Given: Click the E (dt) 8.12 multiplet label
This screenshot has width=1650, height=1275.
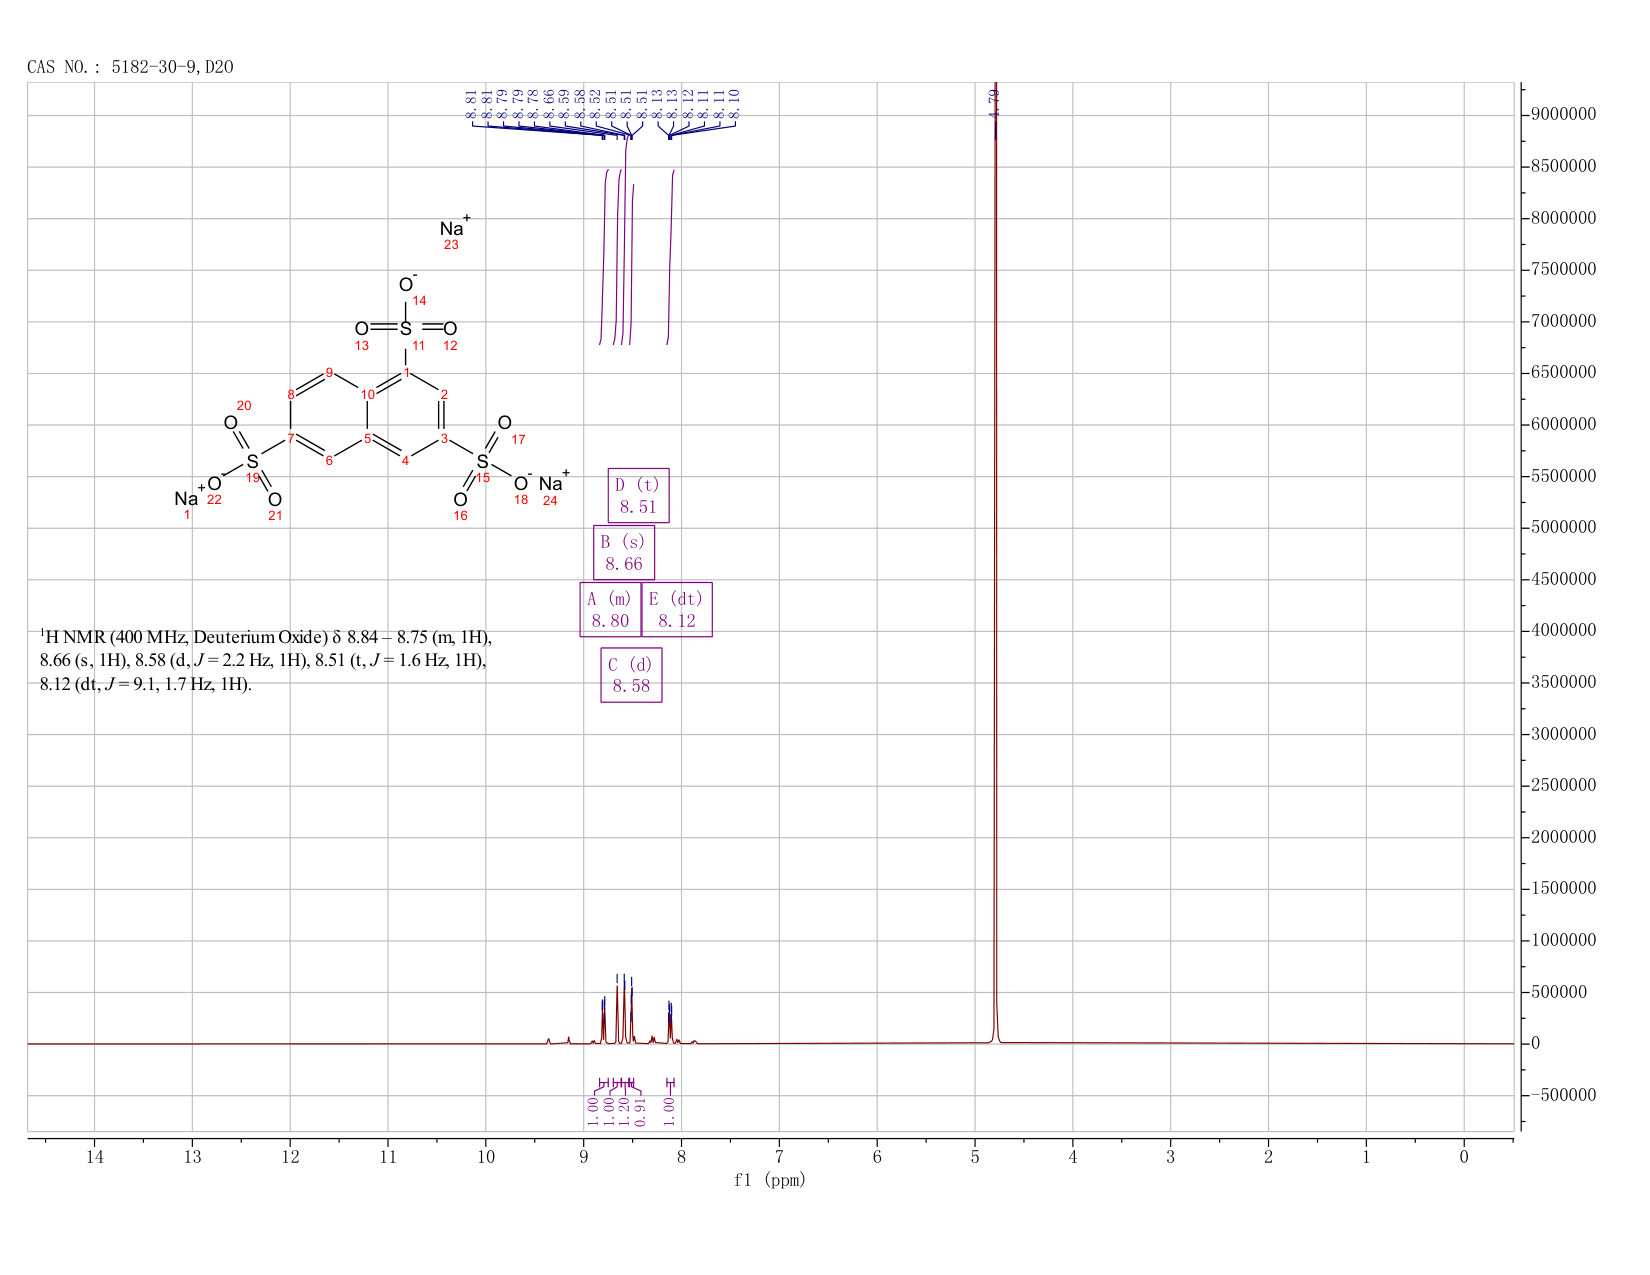Looking at the screenshot, I should click(x=677, y=609).
